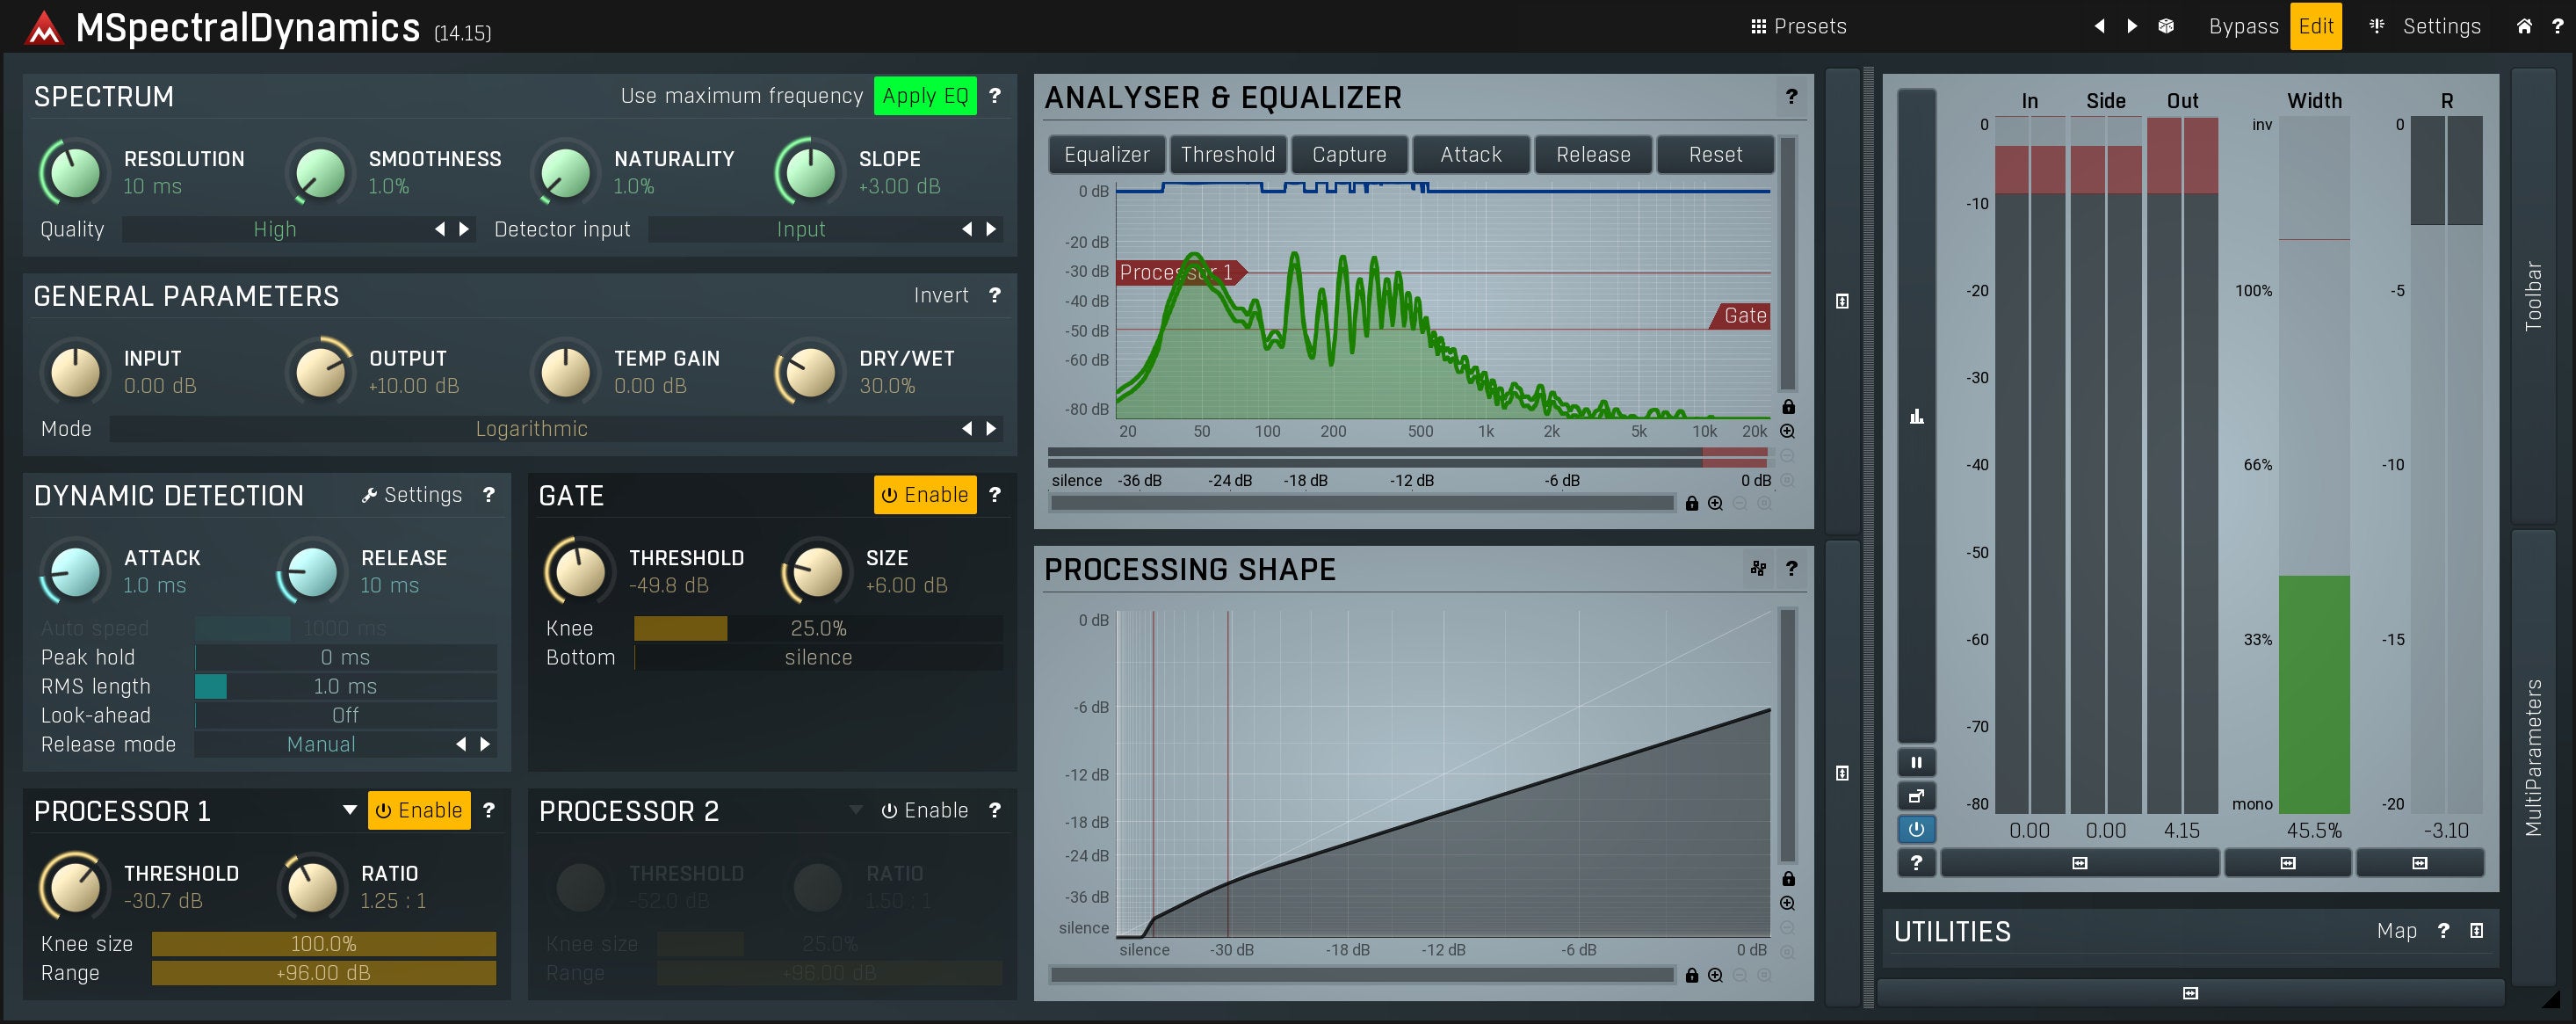The width and height of the screenshot is (2576, 1024).
Task: Click the random preset dice icon
Action: (x=2165, y=27)
